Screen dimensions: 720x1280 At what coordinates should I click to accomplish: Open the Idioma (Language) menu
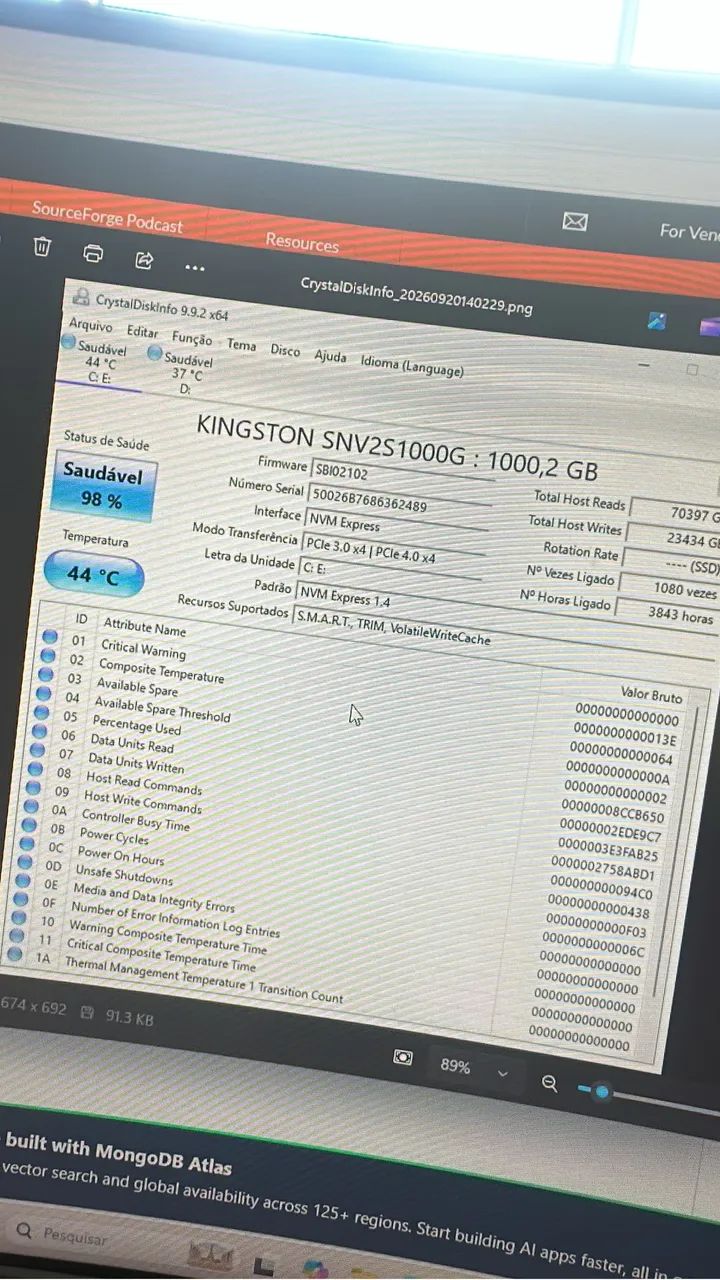coord(412,366)
